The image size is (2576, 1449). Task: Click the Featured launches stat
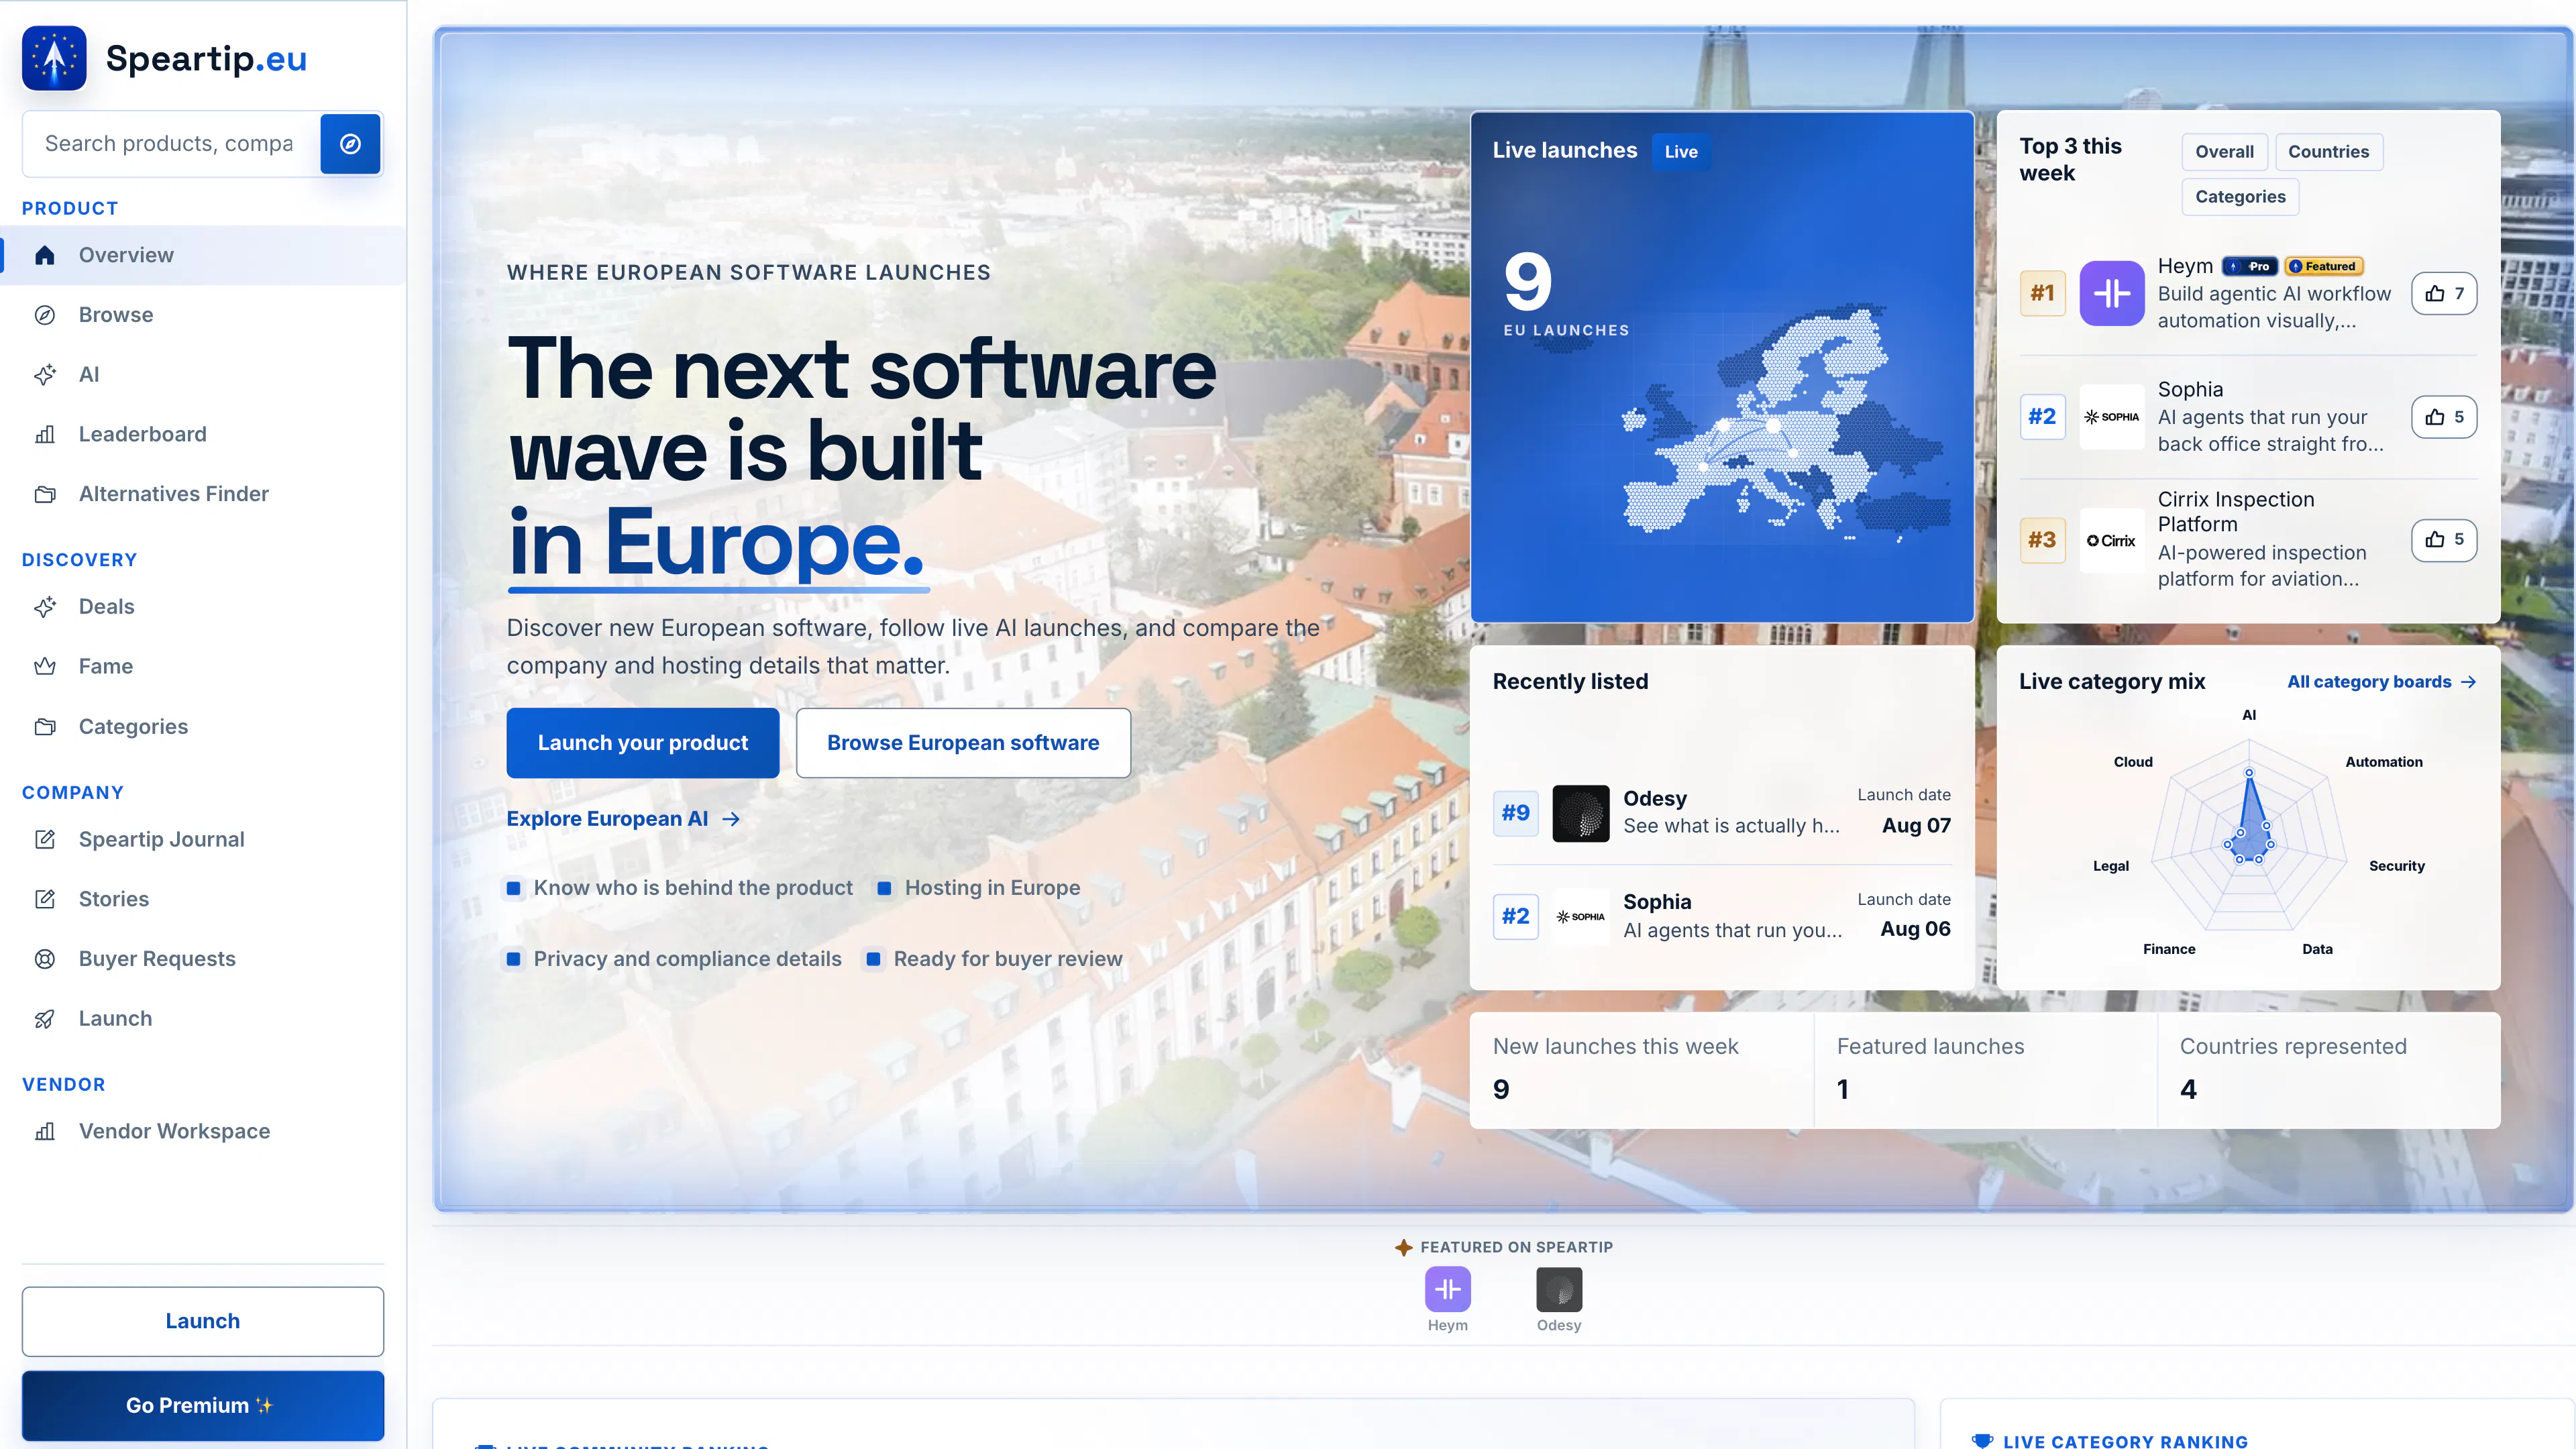pos(1985,1070)
